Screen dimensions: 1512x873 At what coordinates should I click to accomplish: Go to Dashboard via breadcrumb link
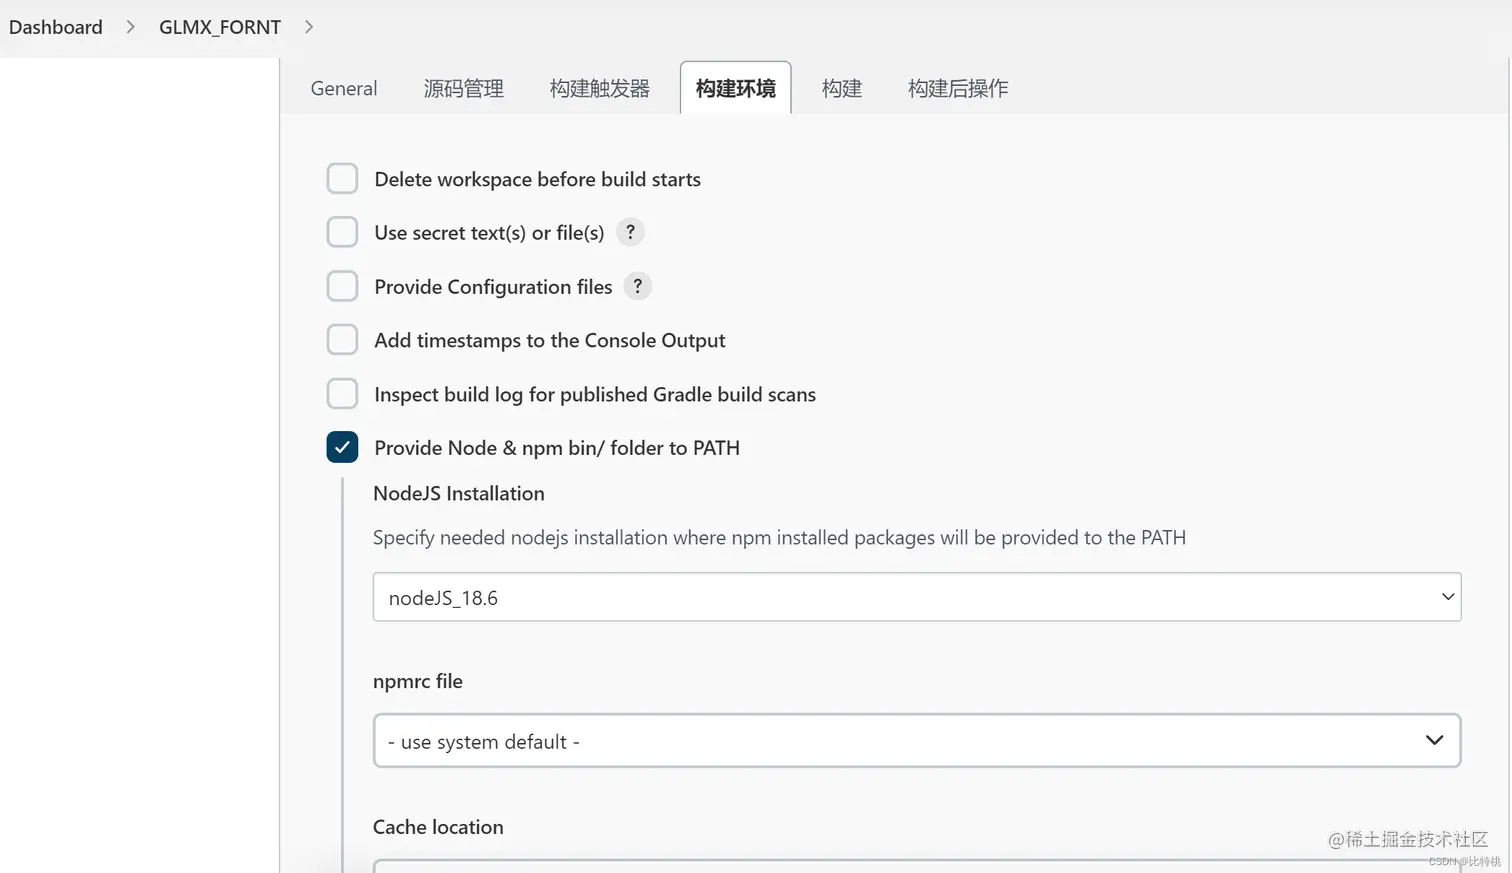click(56, 27)
